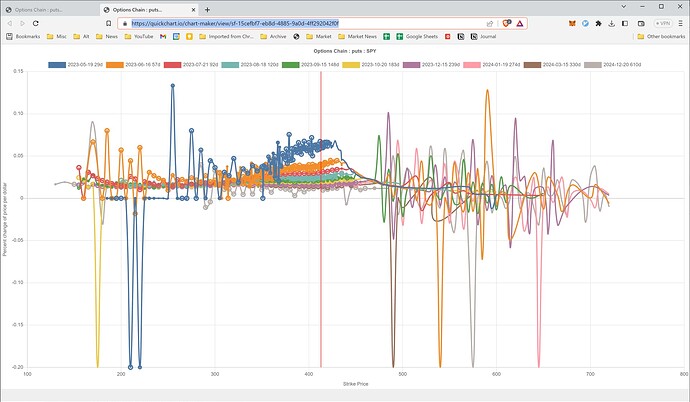Open the Gmail bookmark icon

pos(163,37)
